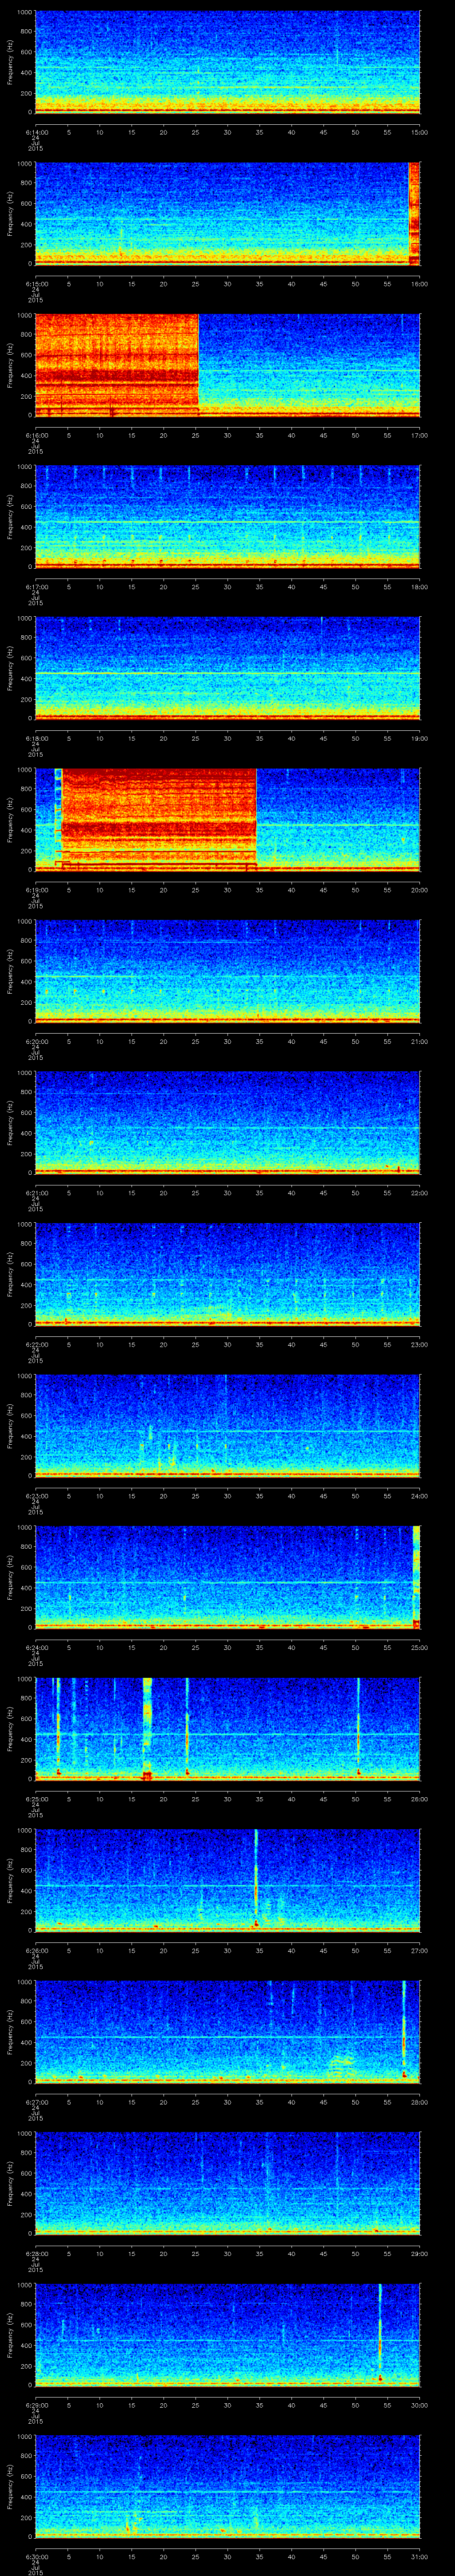
Task: Select the '22:00' end time label
Action: 420,1193
